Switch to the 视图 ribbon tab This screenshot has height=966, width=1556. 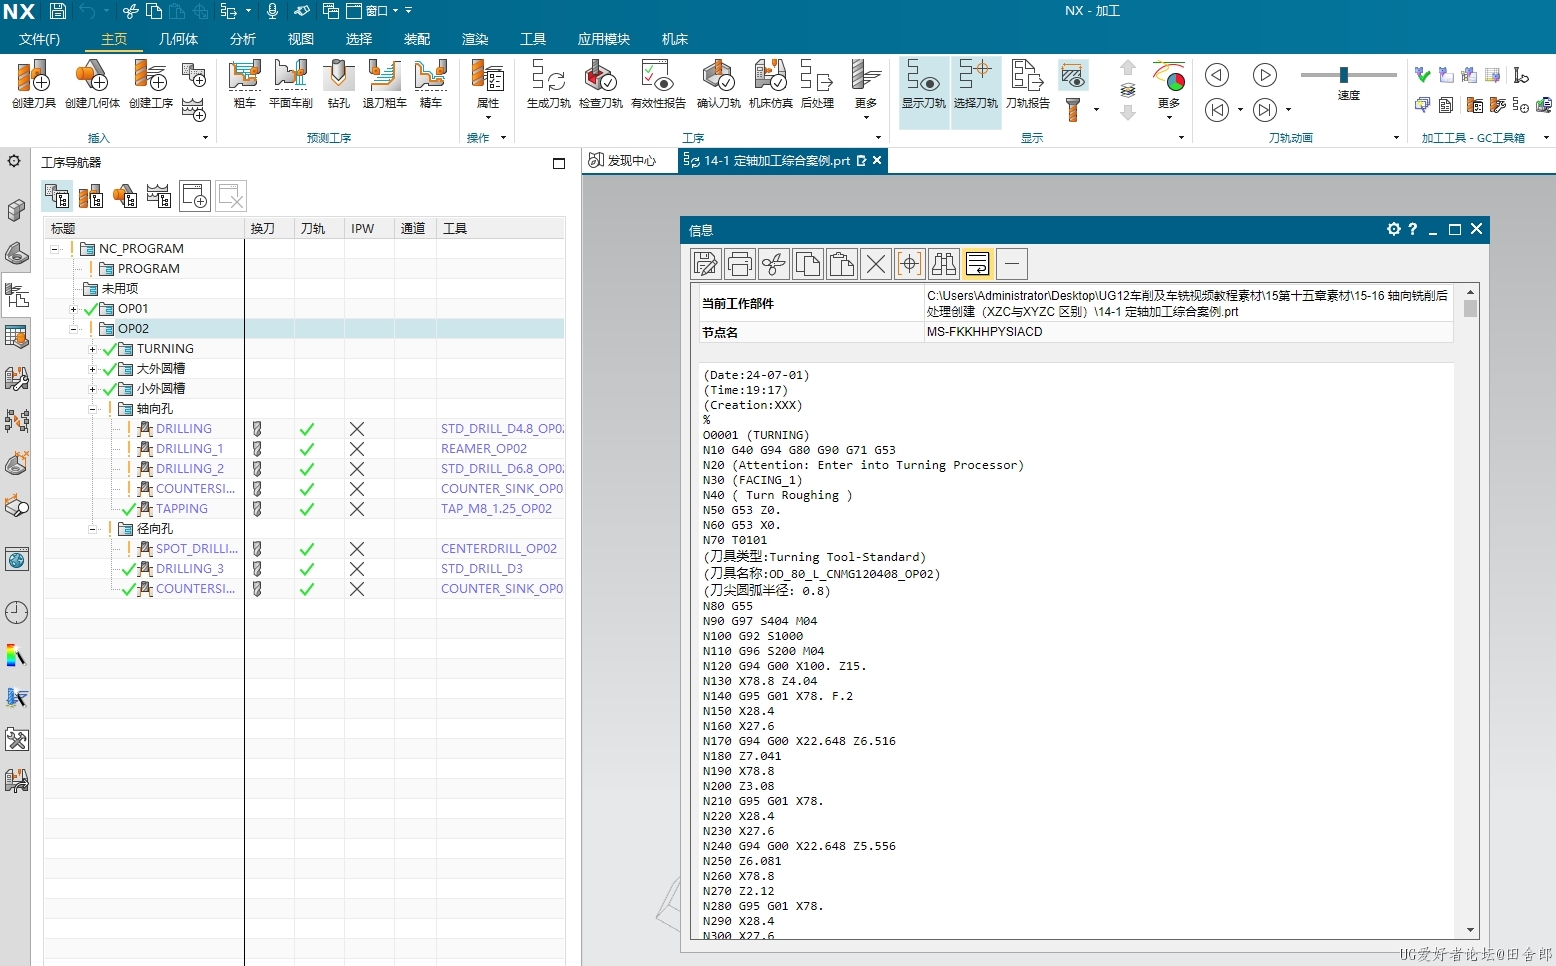pyautogui.click(x=301, y=39)
